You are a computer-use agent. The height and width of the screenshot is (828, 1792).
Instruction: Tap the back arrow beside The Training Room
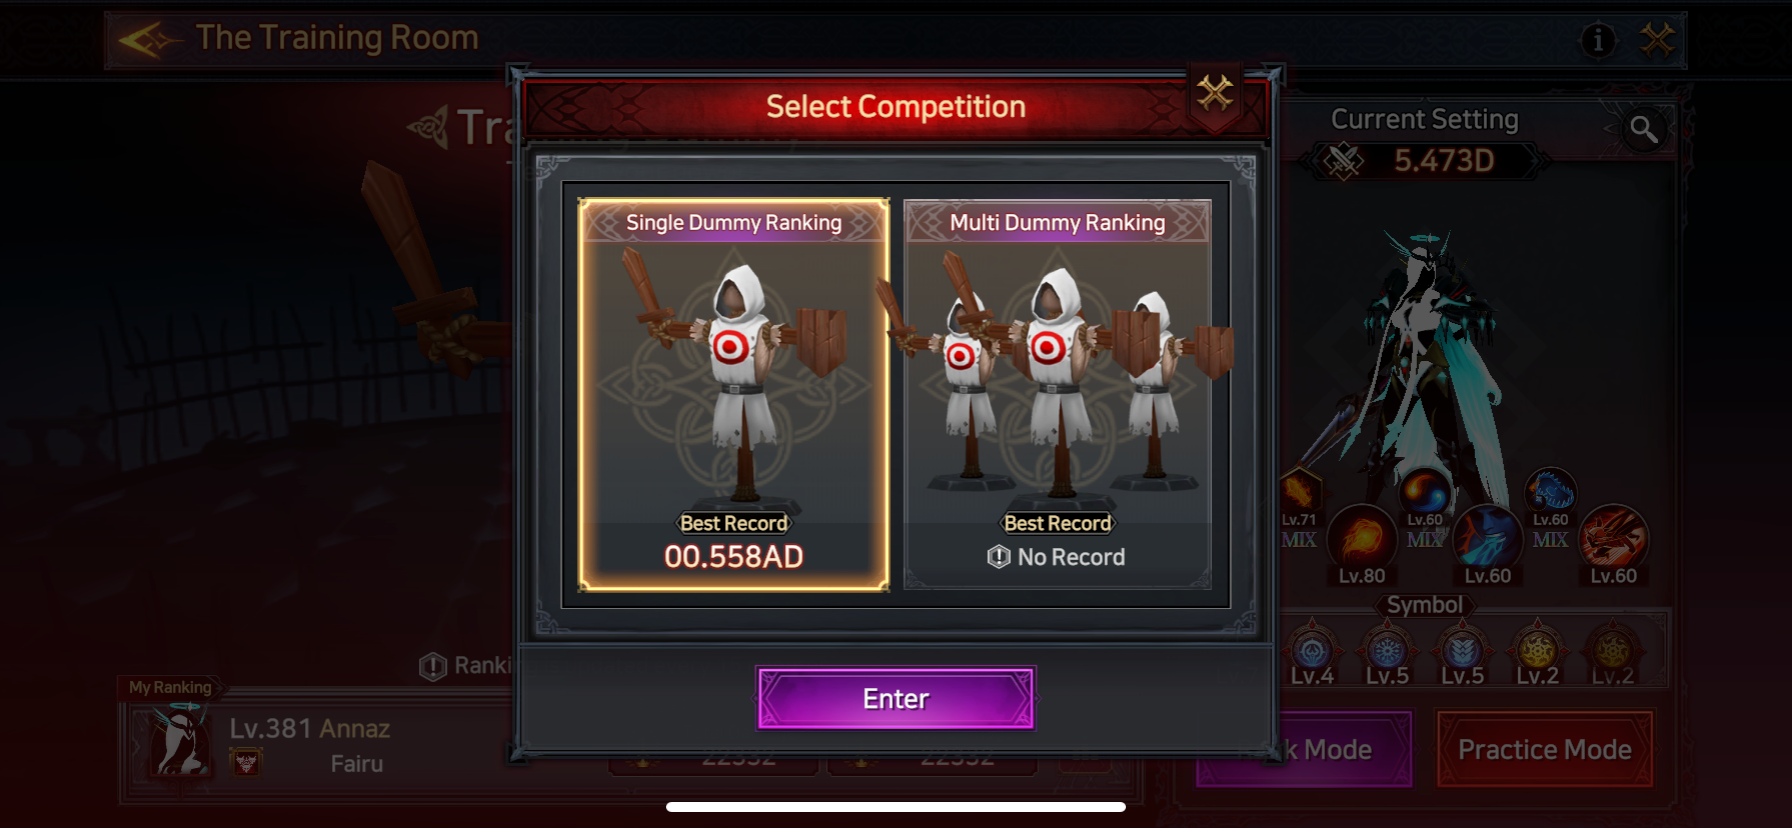pos(148,40)
